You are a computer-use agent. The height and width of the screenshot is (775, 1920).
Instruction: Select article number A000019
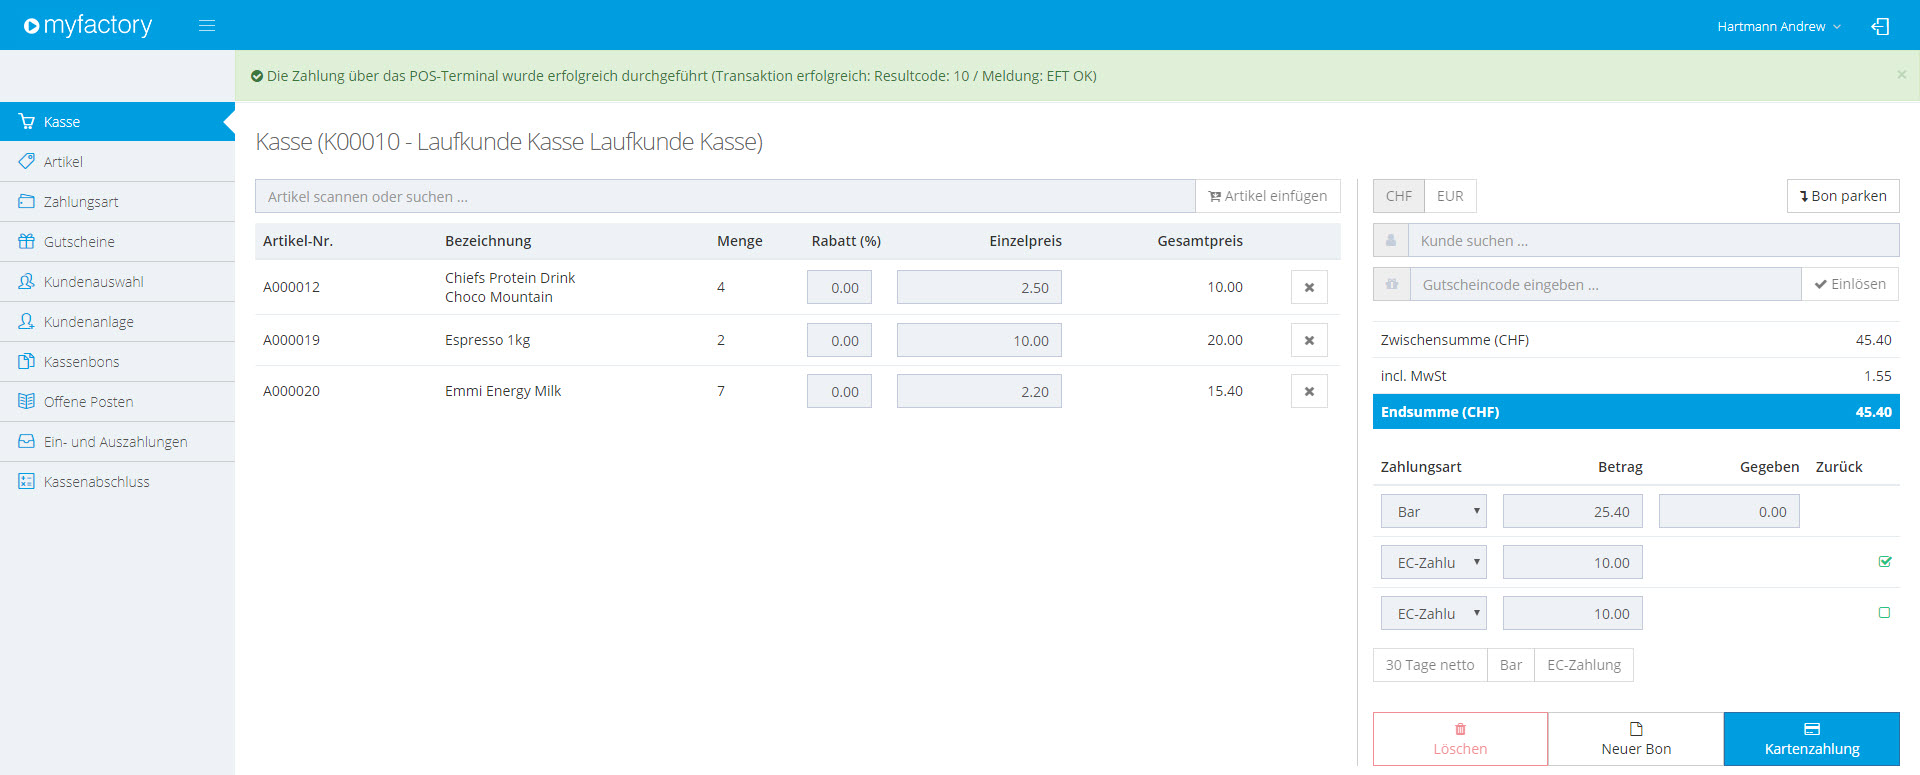pos(291,340)
